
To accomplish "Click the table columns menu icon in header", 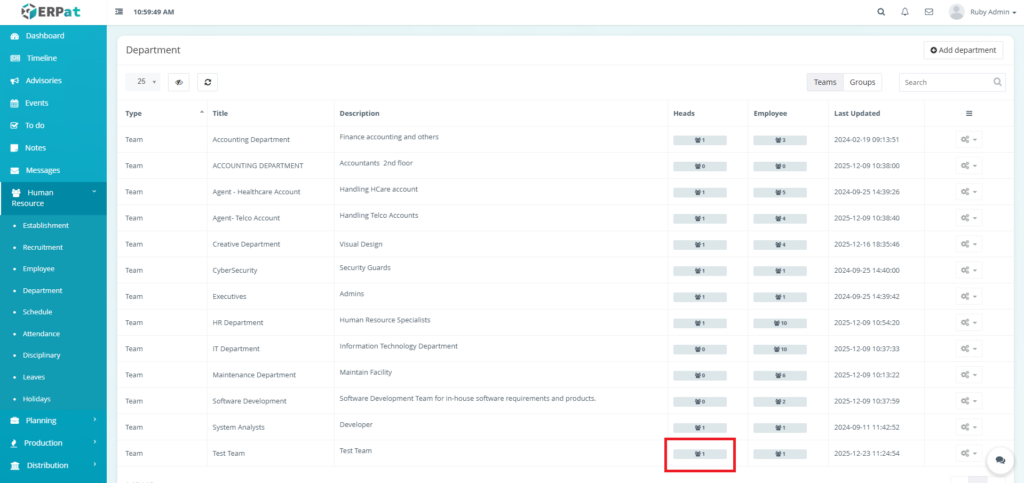I will [x=968, y=113].
